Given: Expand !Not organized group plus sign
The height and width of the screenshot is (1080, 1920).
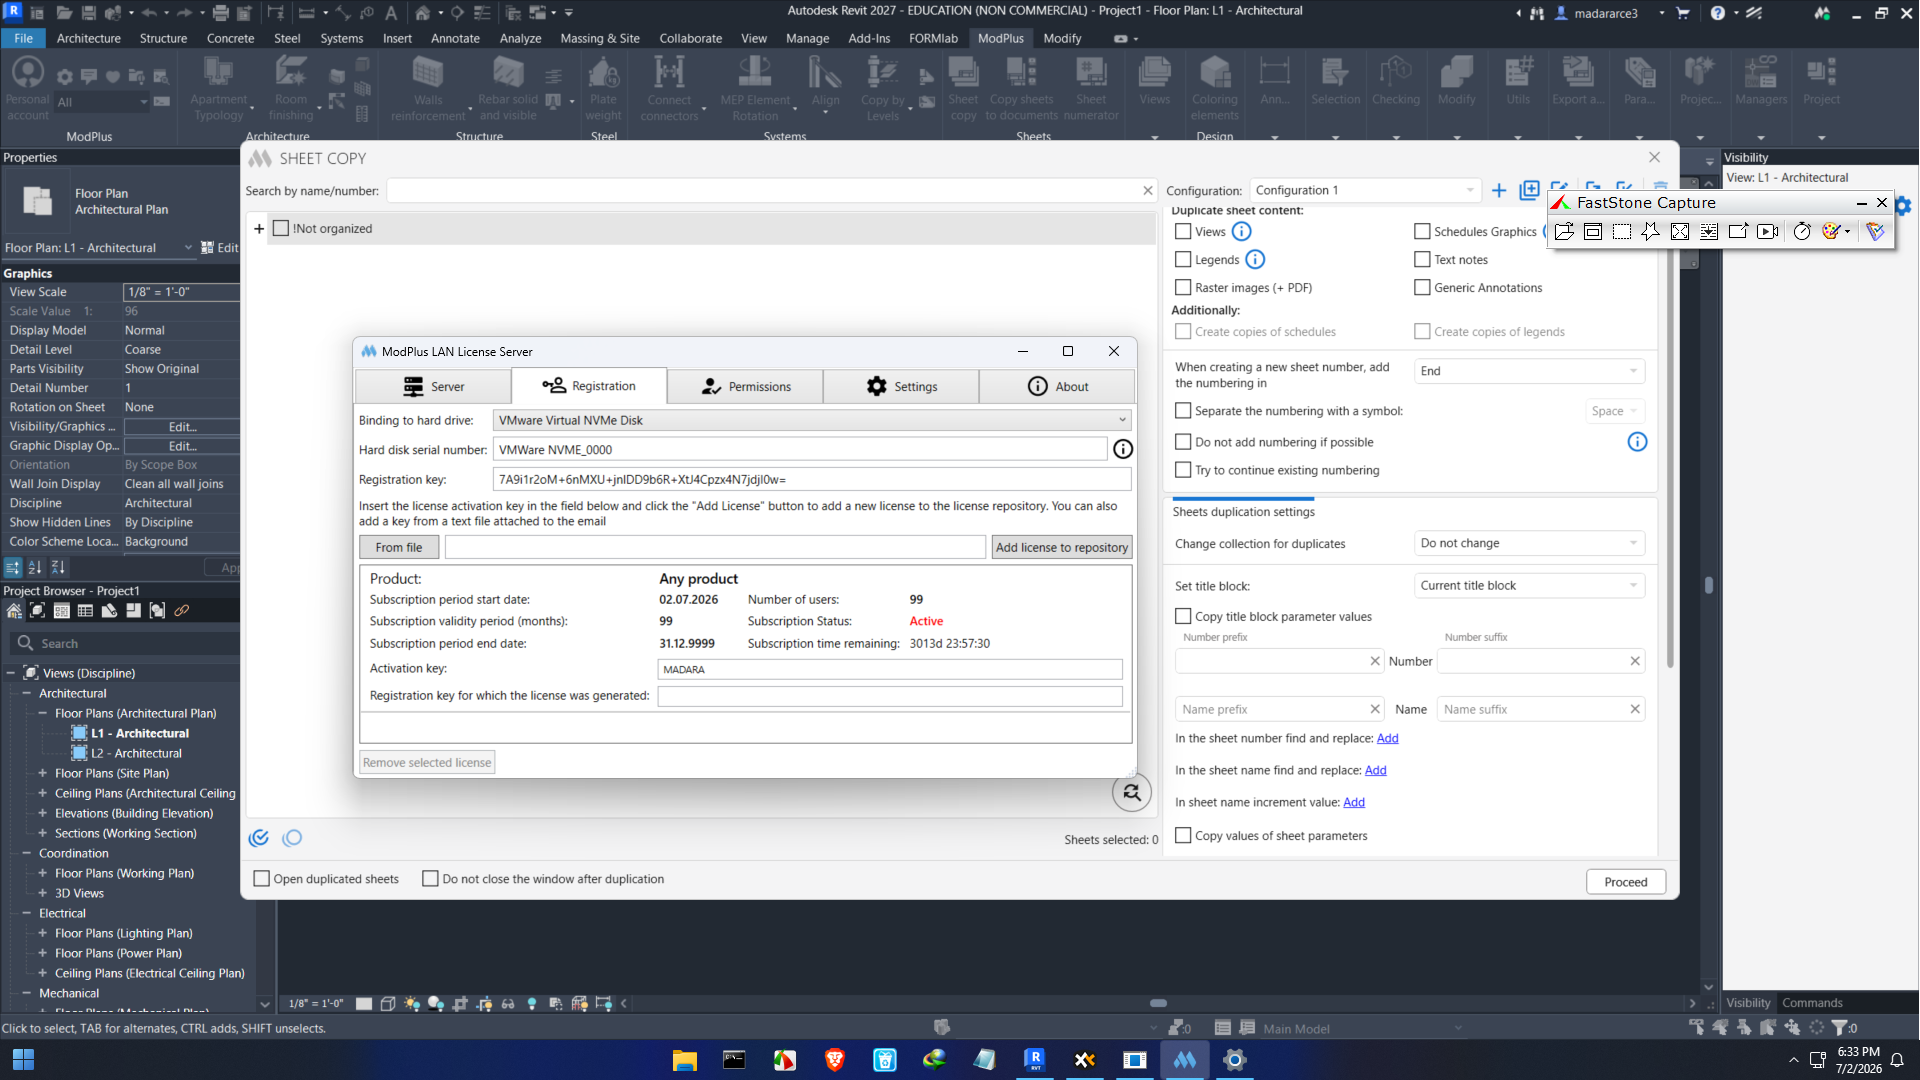Looking at the screenshot, I should [x=259, y=229].
